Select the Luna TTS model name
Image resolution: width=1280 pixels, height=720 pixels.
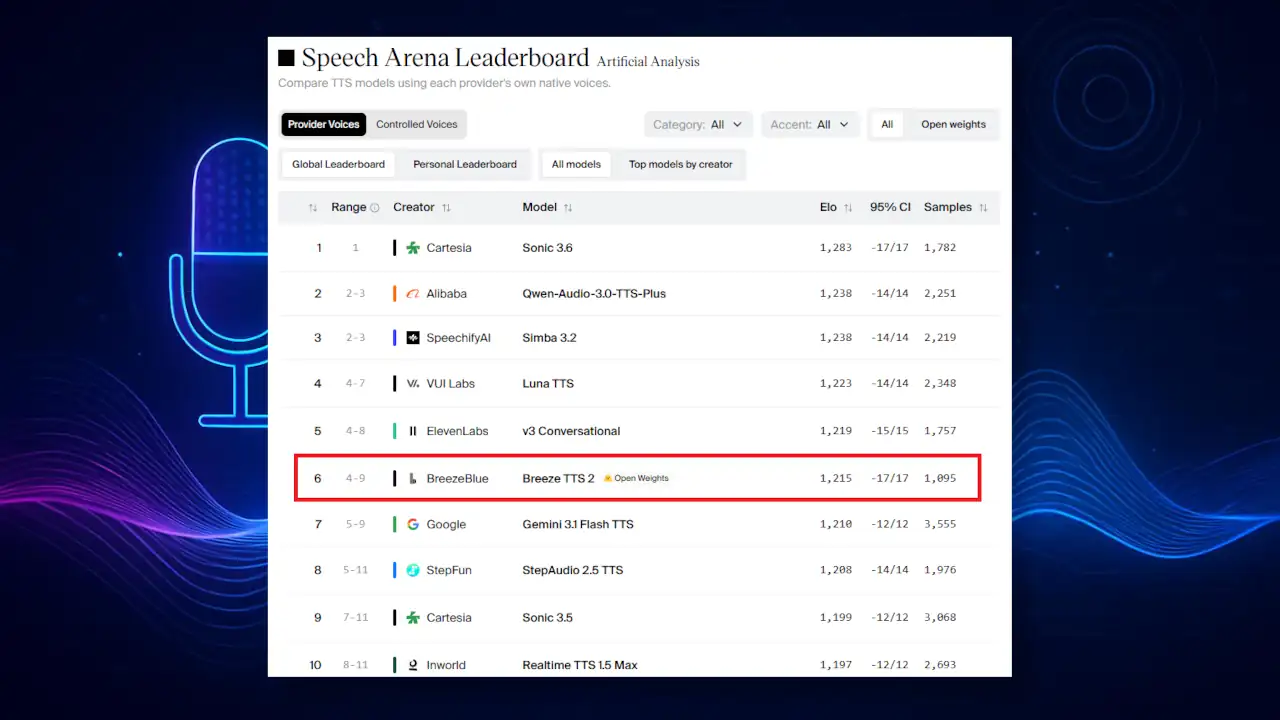point(548,384)
